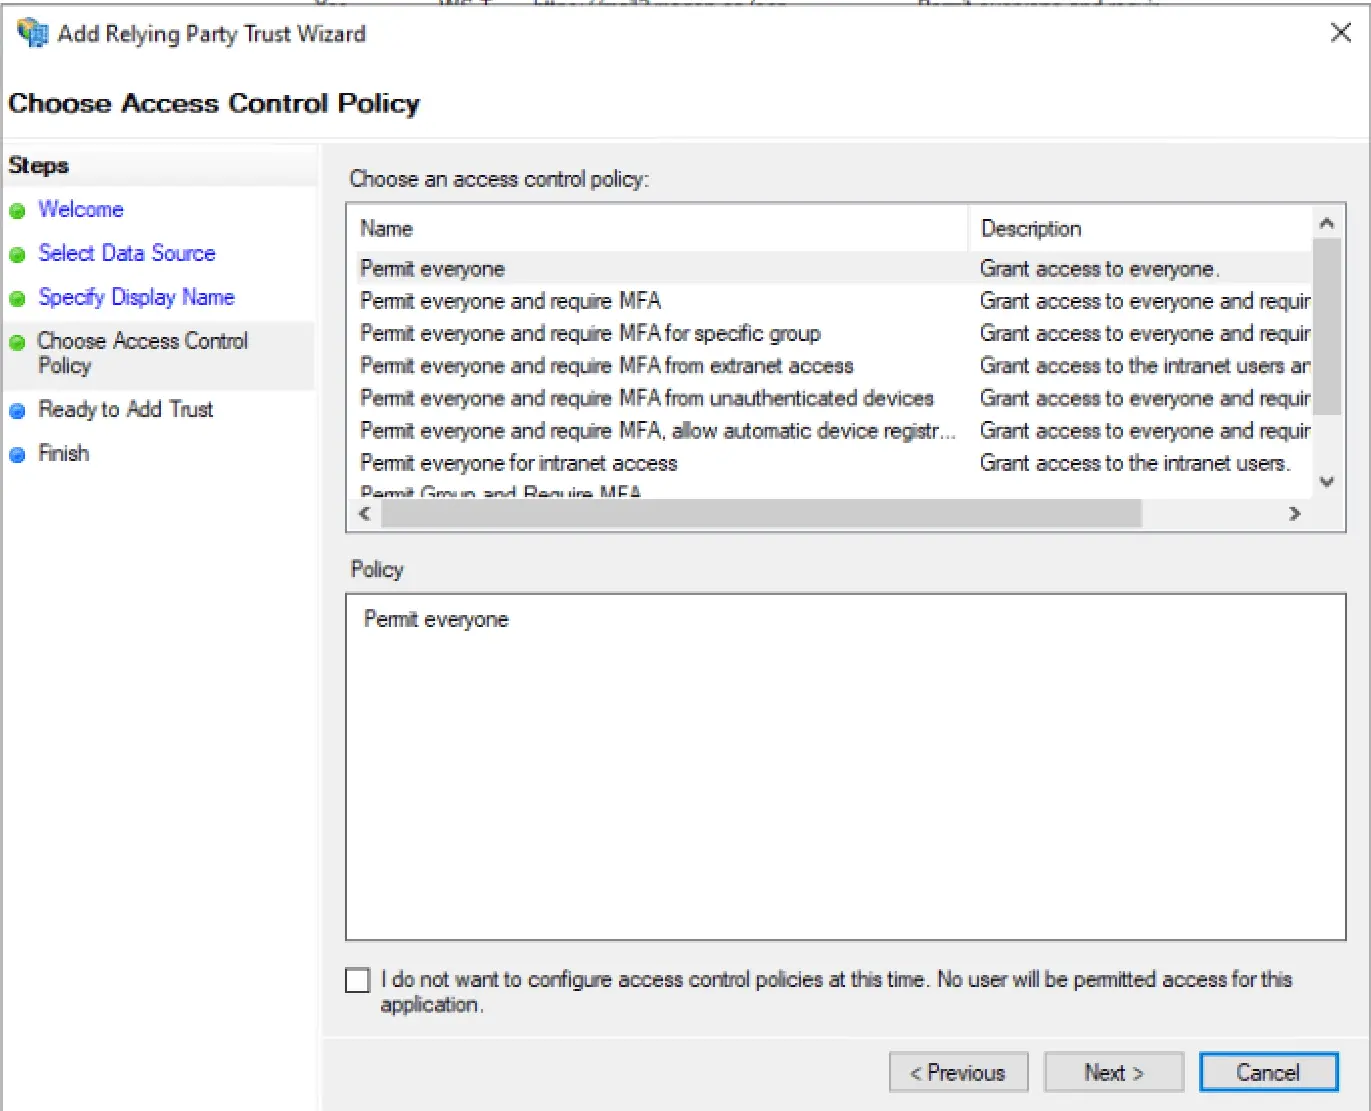Click the Ready to Add Trust step
Screen dimensions: 1371x1111
[125, 410]
